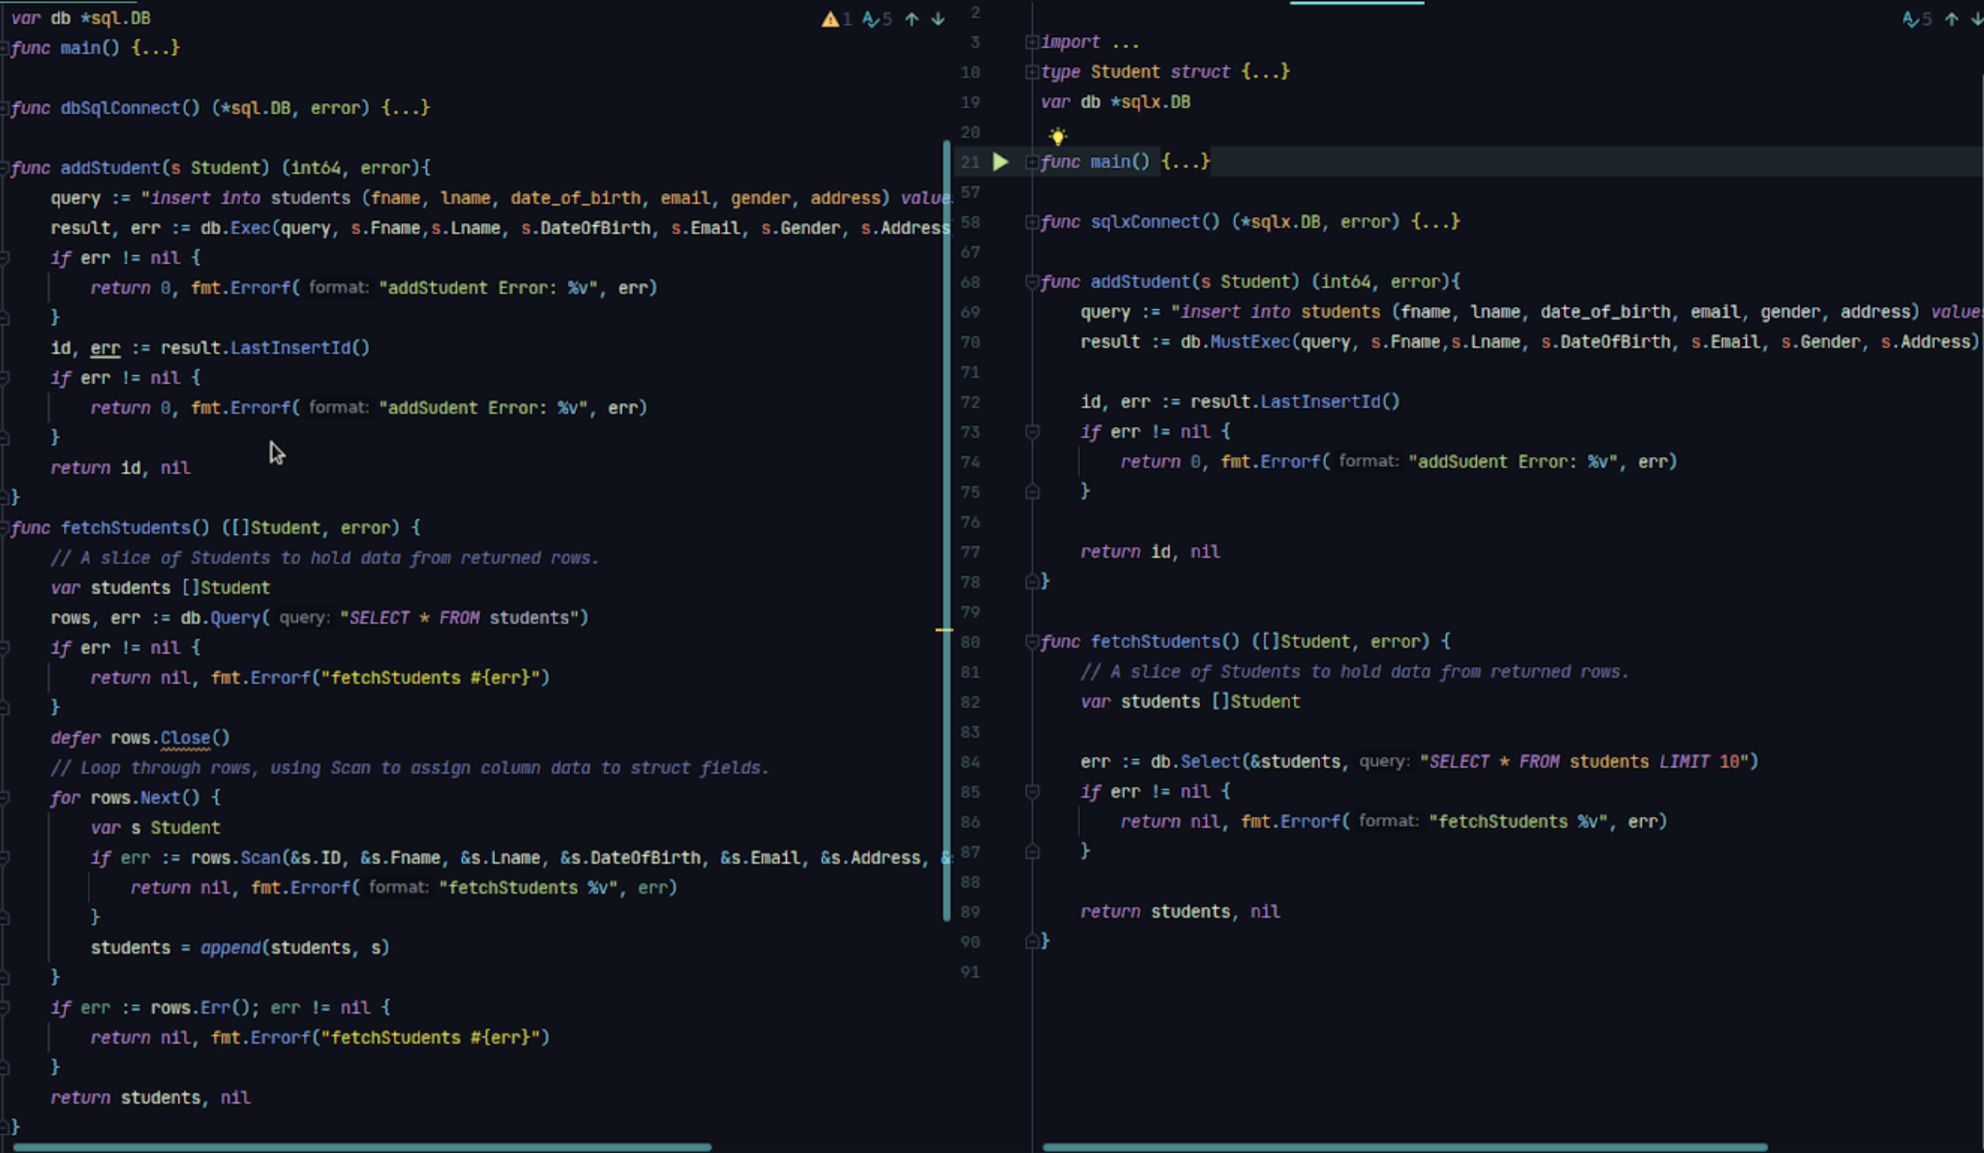The height and width of the screenshot is (1153, 1984).
Task: Expand func main fold in right editor
Action: tap(1032, 162)
